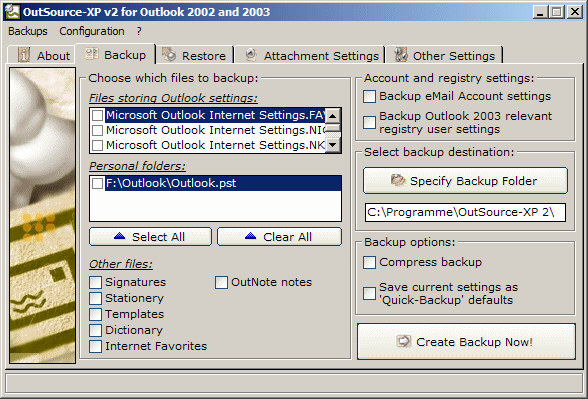Image resolution: width=588 pixels, height=399 pixels.
Task: Click folder icon on Specify Backup Folder
Action: coord(398,181)
